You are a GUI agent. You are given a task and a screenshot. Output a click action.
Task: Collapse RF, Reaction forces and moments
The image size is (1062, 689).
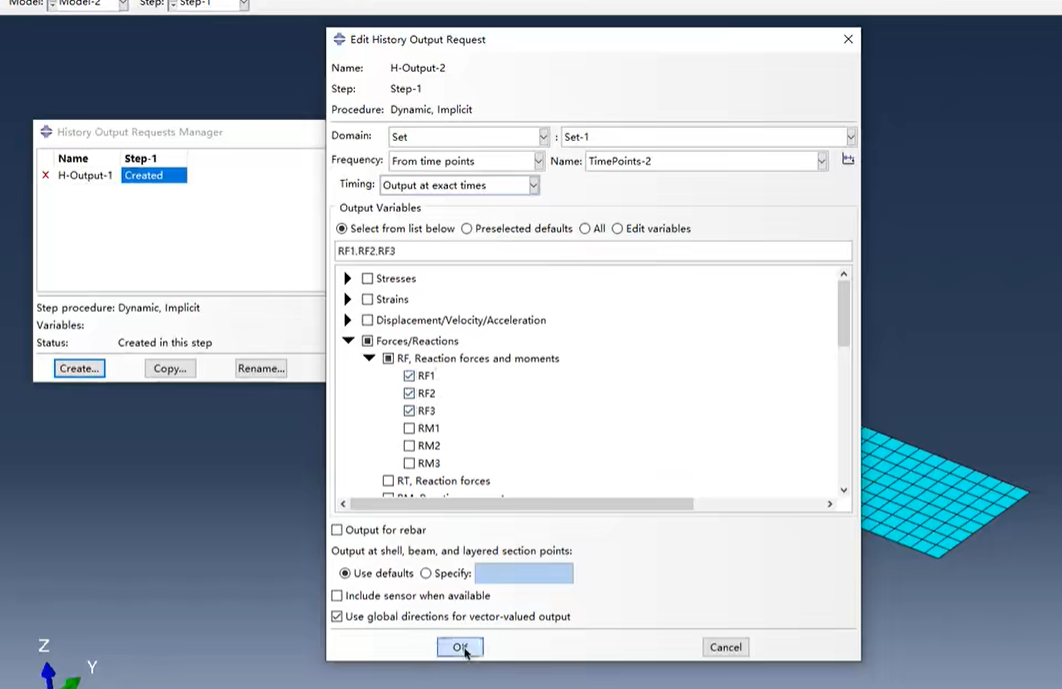(x=369, y=358)
